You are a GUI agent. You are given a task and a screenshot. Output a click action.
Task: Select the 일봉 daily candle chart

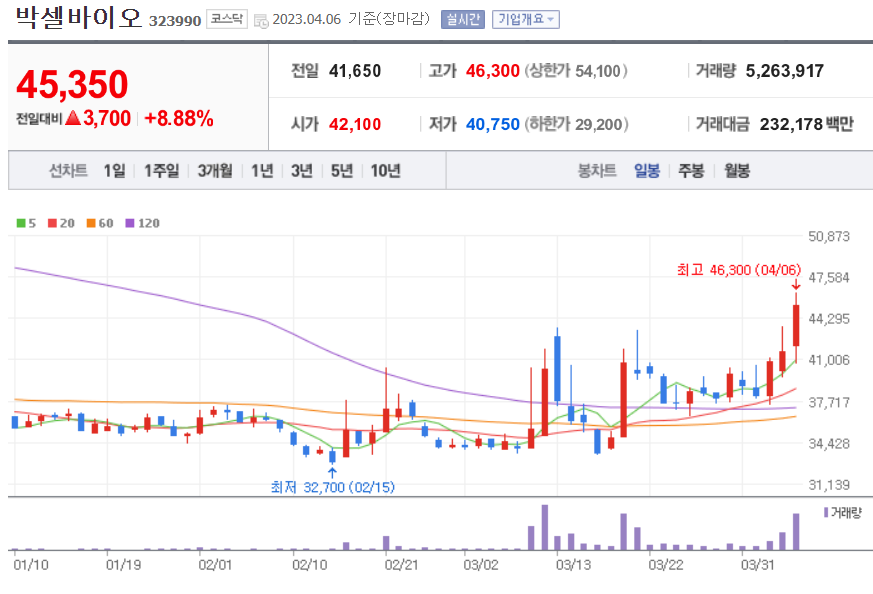point(646,170)
